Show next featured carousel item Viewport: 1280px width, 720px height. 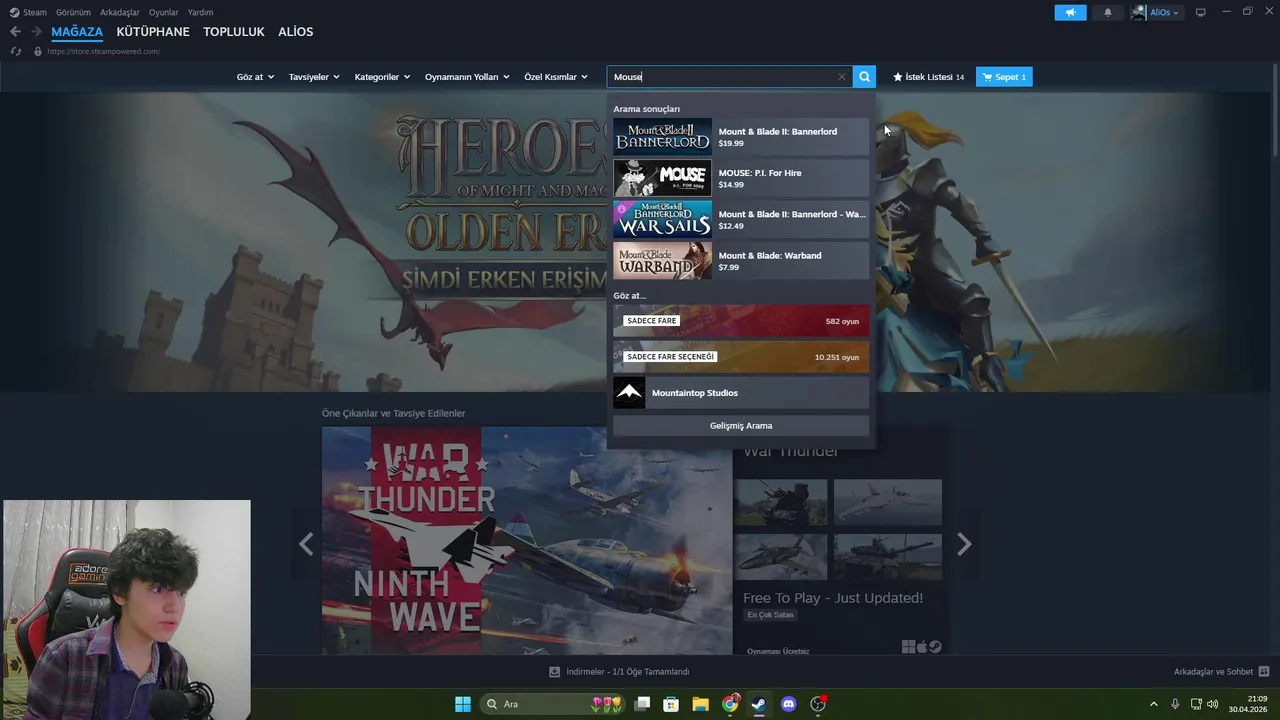pos(964,544)
